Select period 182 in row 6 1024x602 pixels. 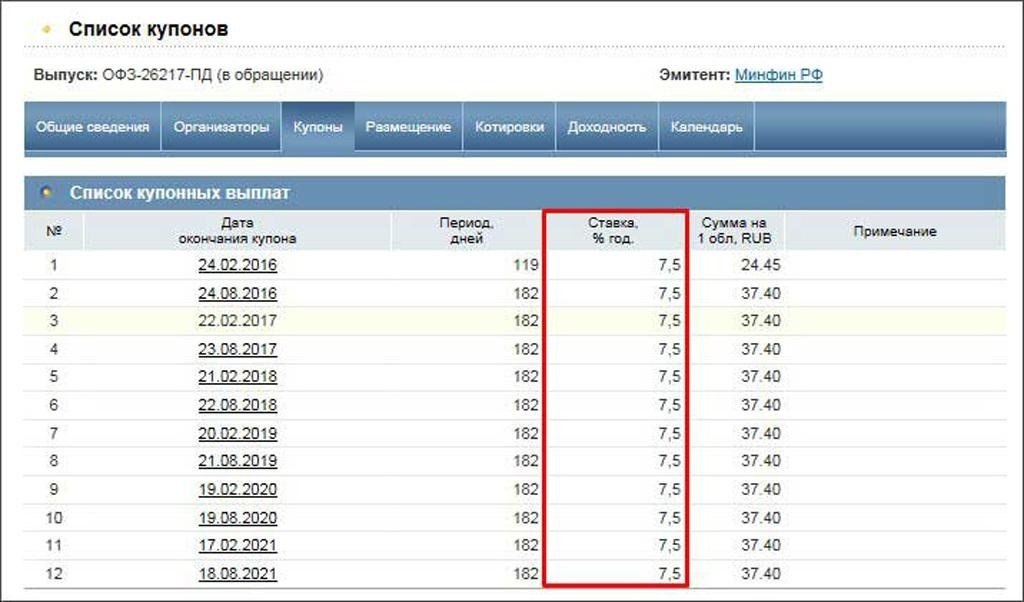(x=526, y=405)
